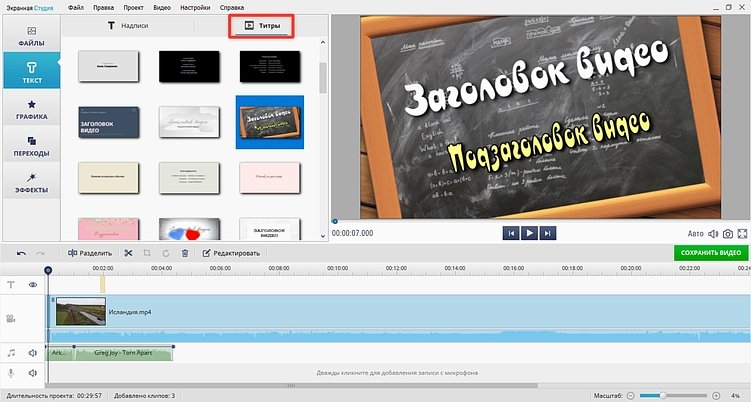The width and height of the screenshot is (751, 402).
Task: Select the Greg Joy - Torn Apart audio clip
Action: coord(124,353)
